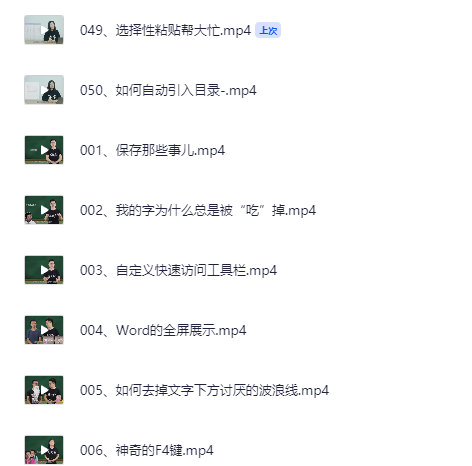Screen dimensions: 472x466
Task: Play video thumbnail for 004 Word的全屏展示
Action: [x=44, y=330]
